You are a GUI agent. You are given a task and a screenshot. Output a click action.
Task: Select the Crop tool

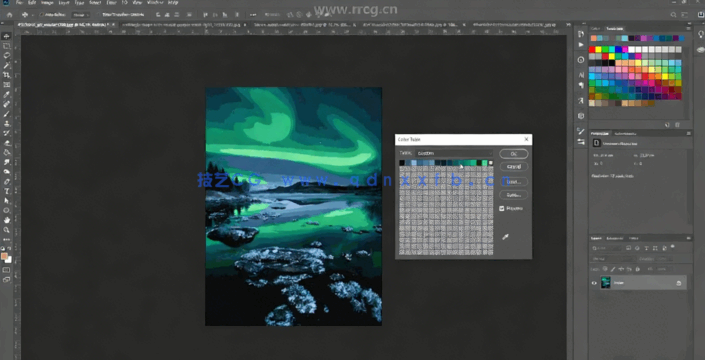point(6,75)
